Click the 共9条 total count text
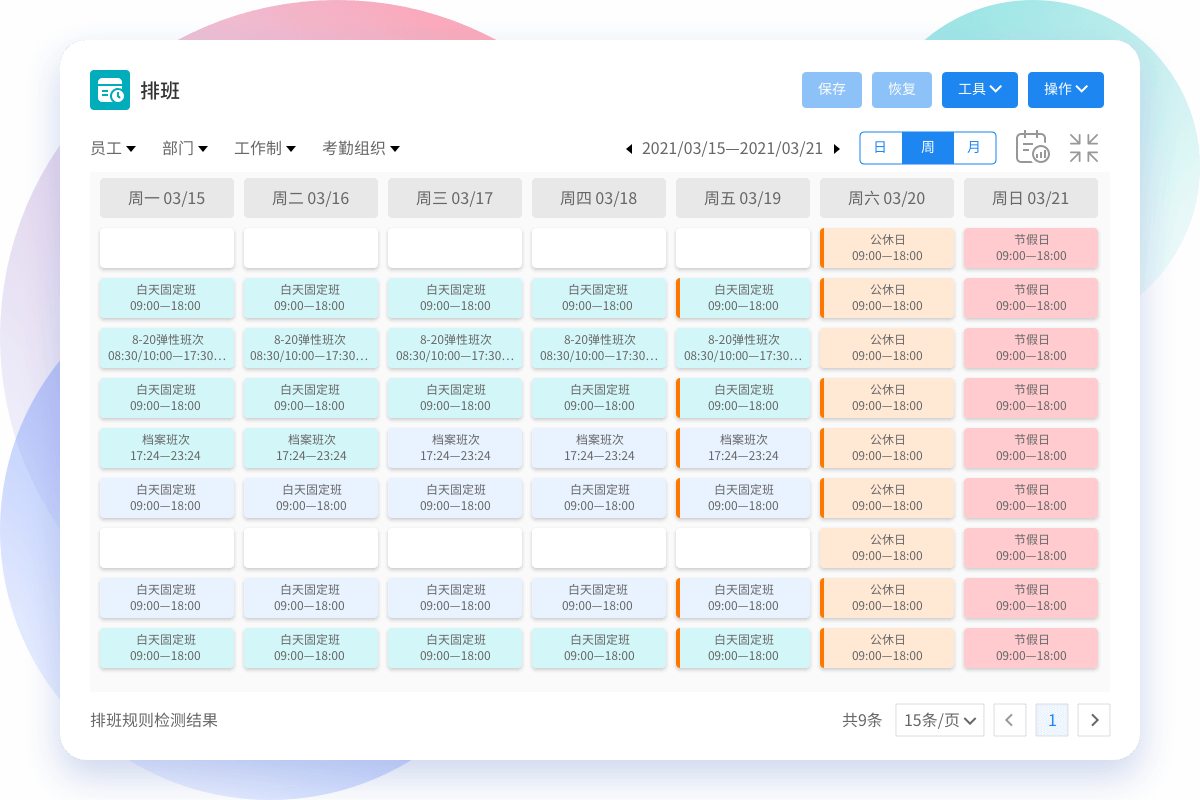This screenshot has width=1200, height=800. point(862,720)
